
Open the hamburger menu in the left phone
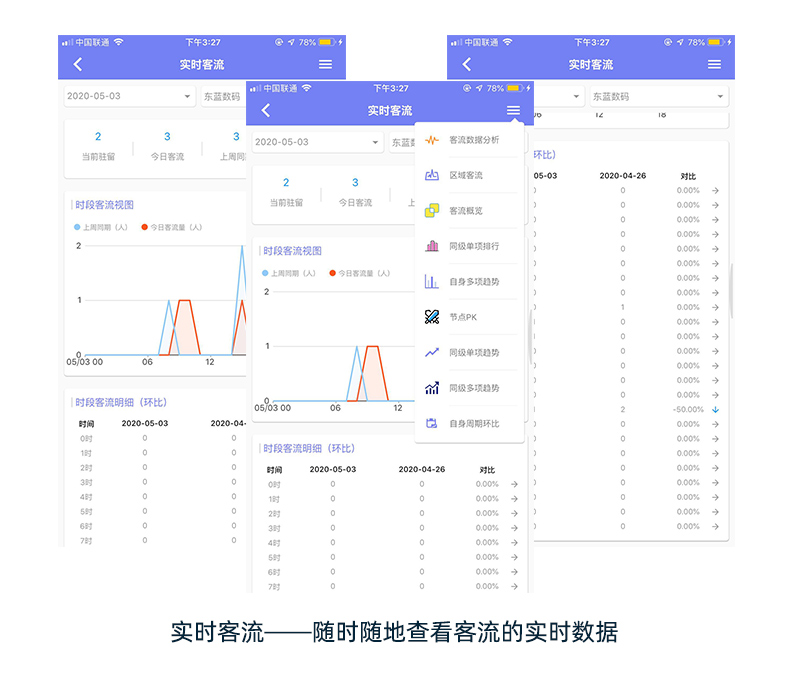coord(325,64)
